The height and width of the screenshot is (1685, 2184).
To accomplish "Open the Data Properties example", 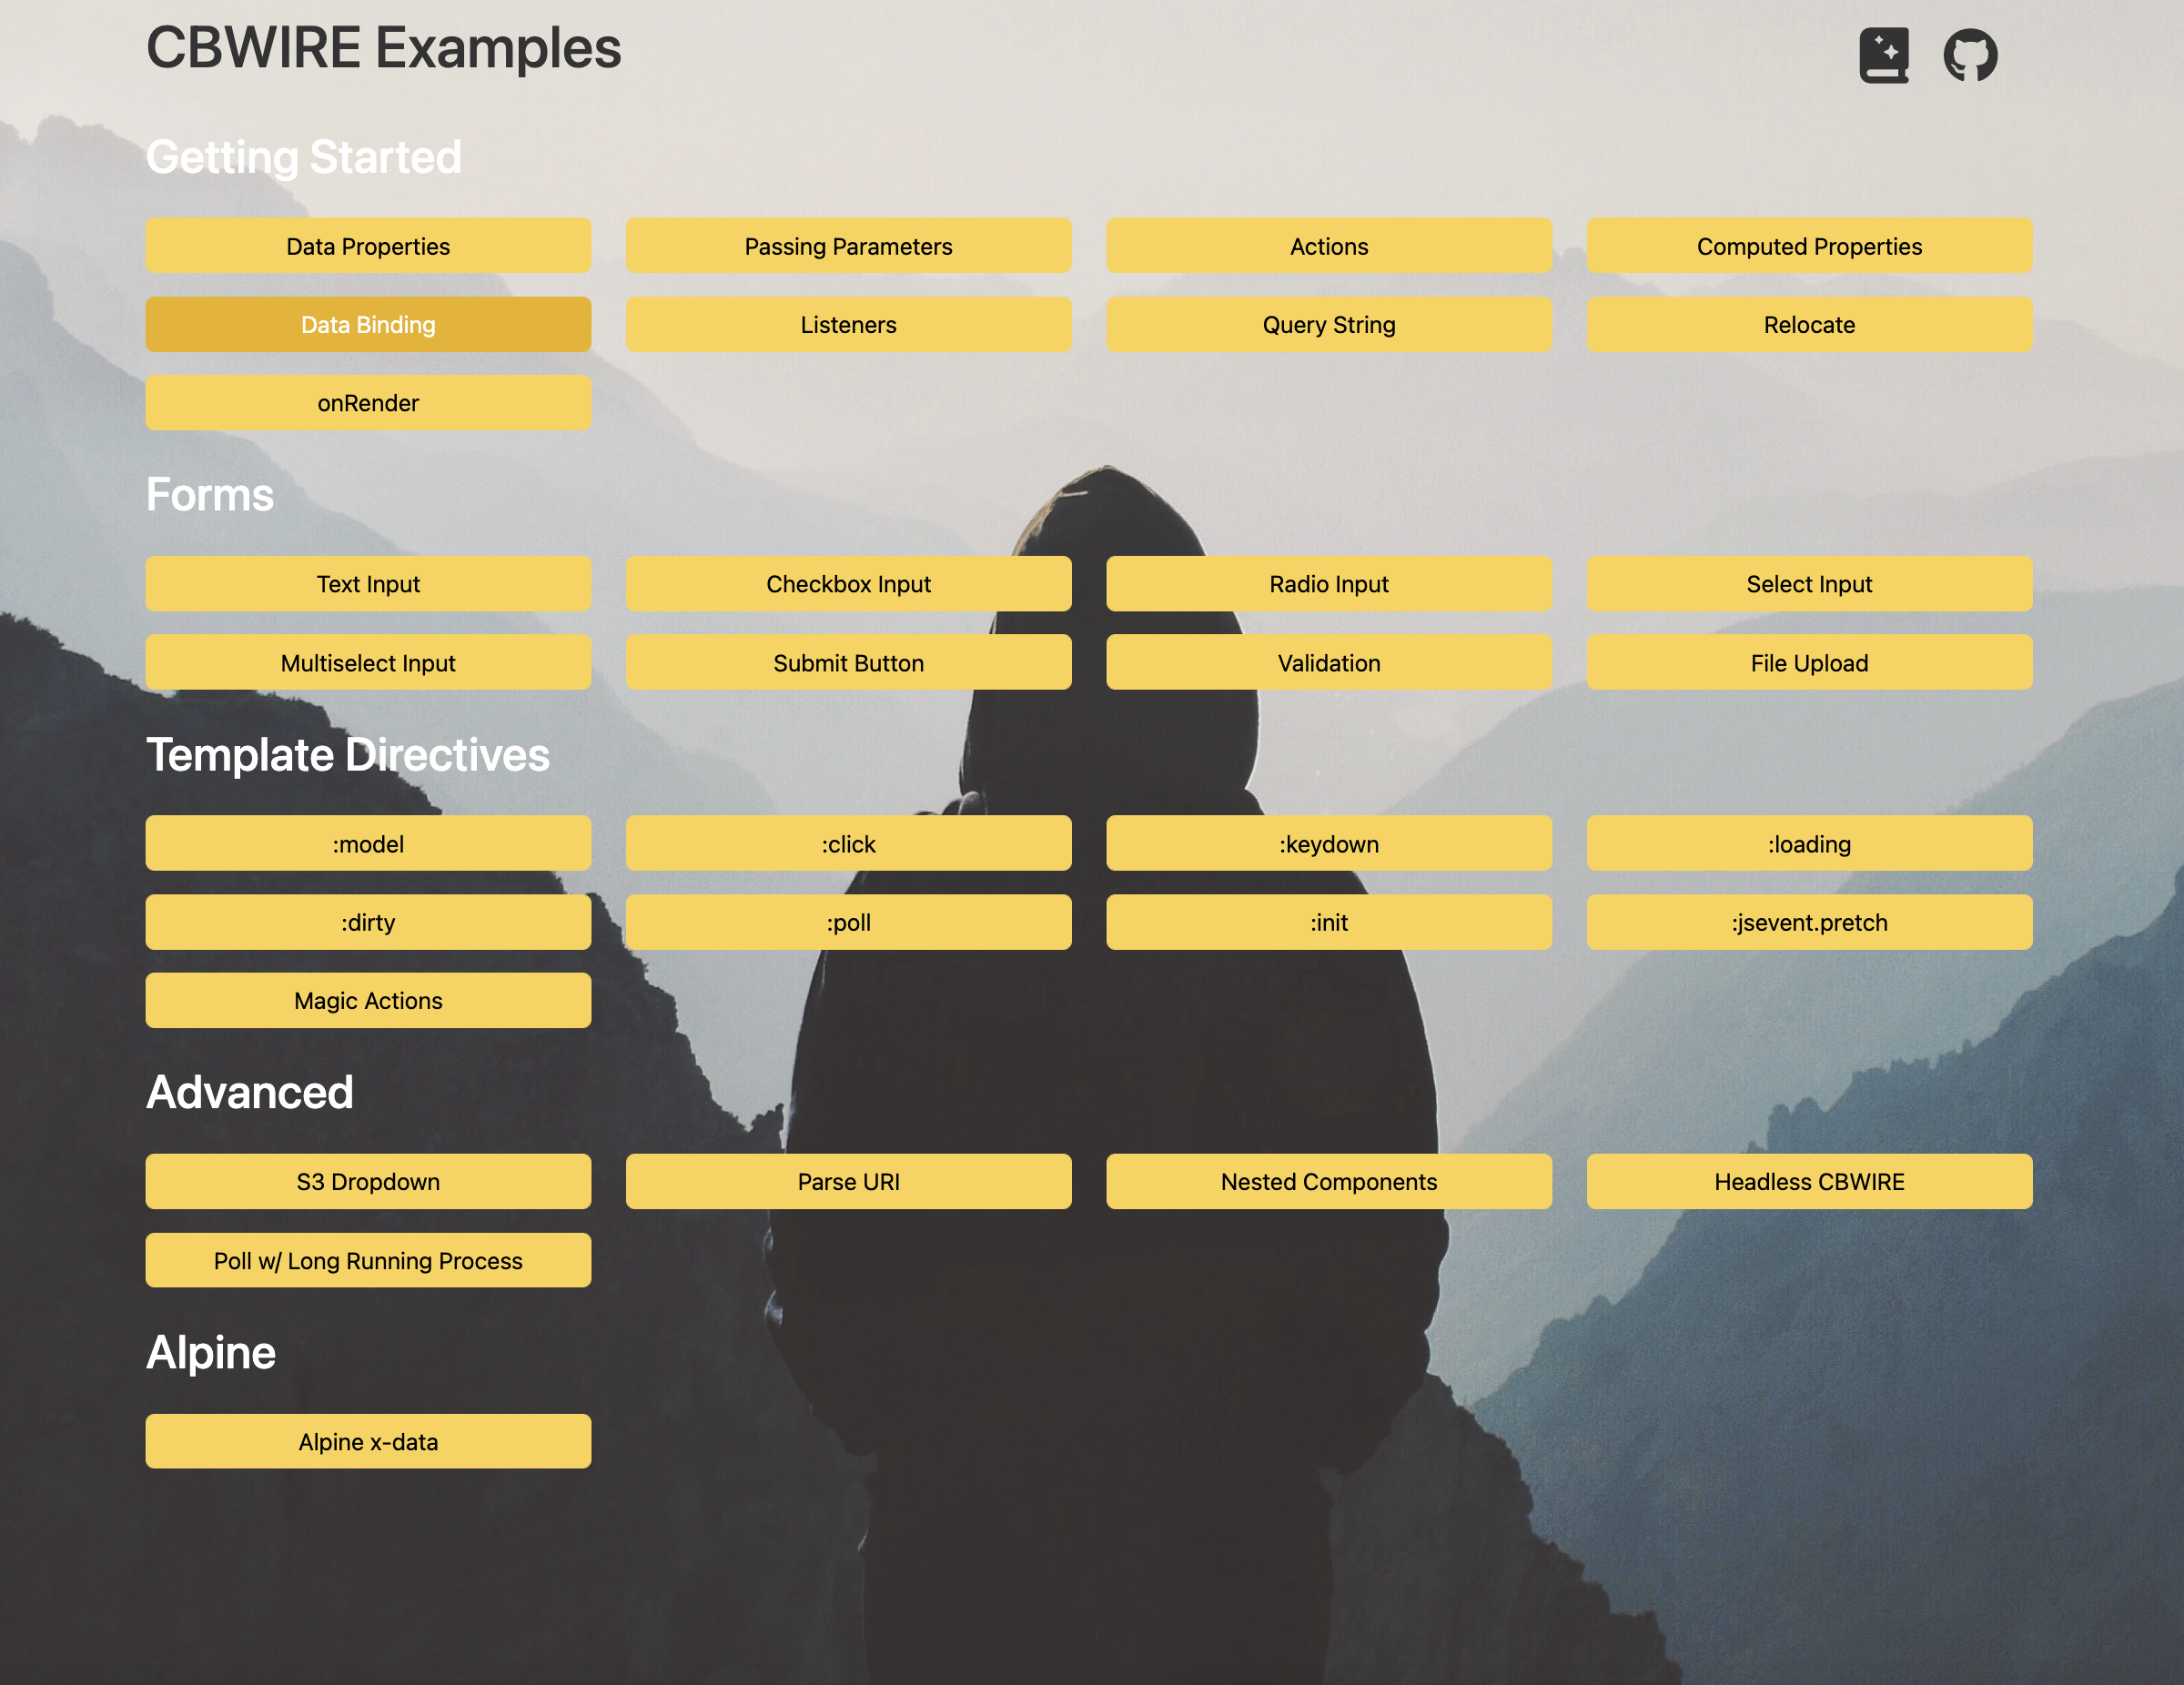I will click(368, 246).
